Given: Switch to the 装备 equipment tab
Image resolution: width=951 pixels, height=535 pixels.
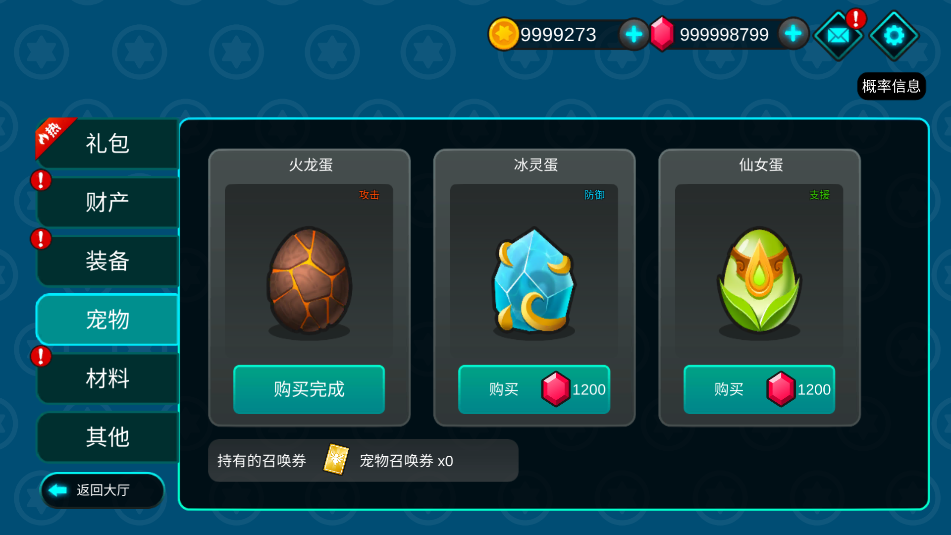Looking at the screenshot, I should coord(107,261).
